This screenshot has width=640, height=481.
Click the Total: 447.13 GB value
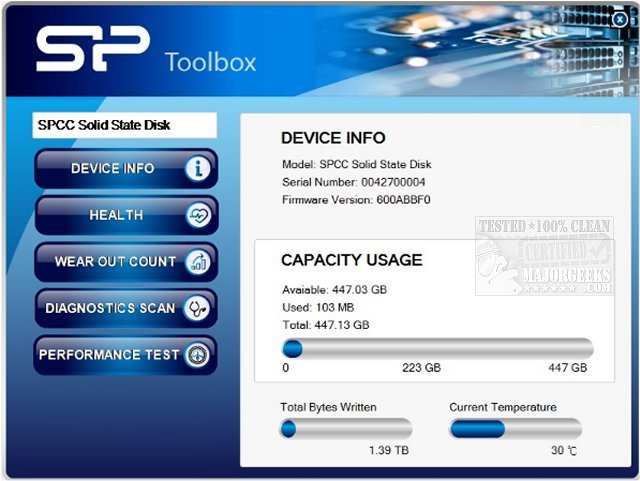tap(326, 325)
